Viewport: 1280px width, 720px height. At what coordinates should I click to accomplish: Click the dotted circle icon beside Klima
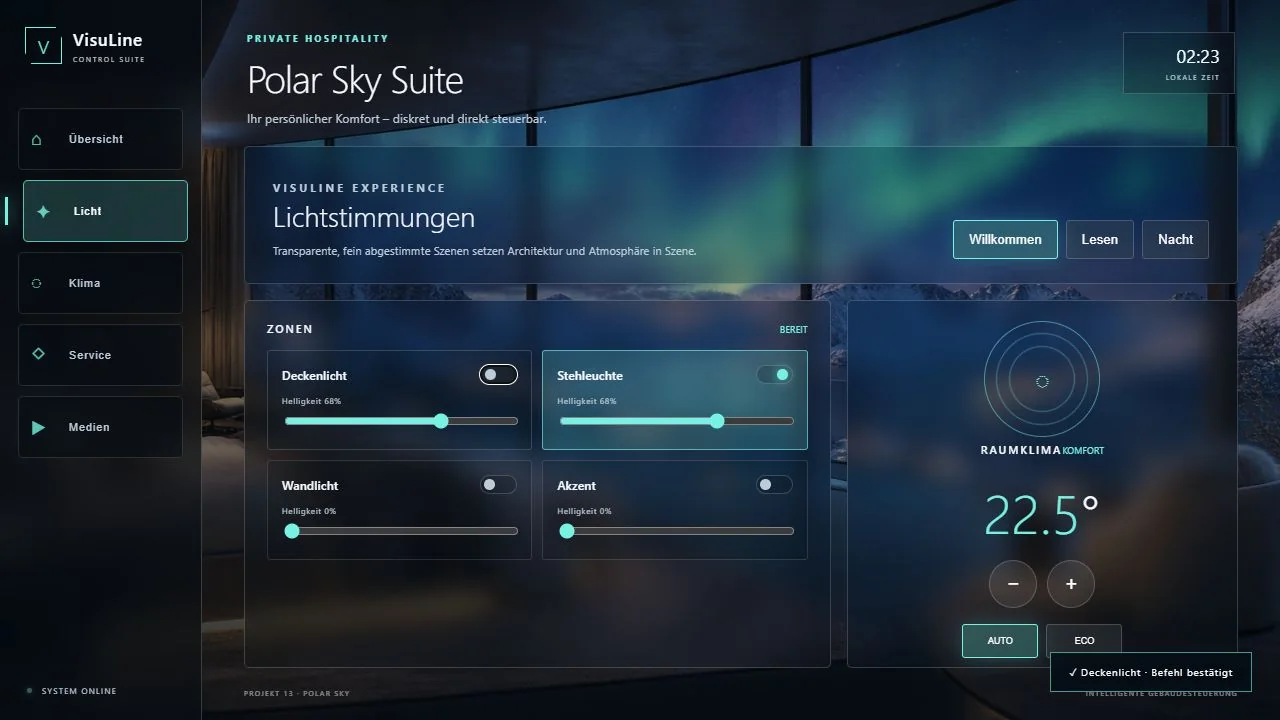pyautogui.click(x=37, y=284)
